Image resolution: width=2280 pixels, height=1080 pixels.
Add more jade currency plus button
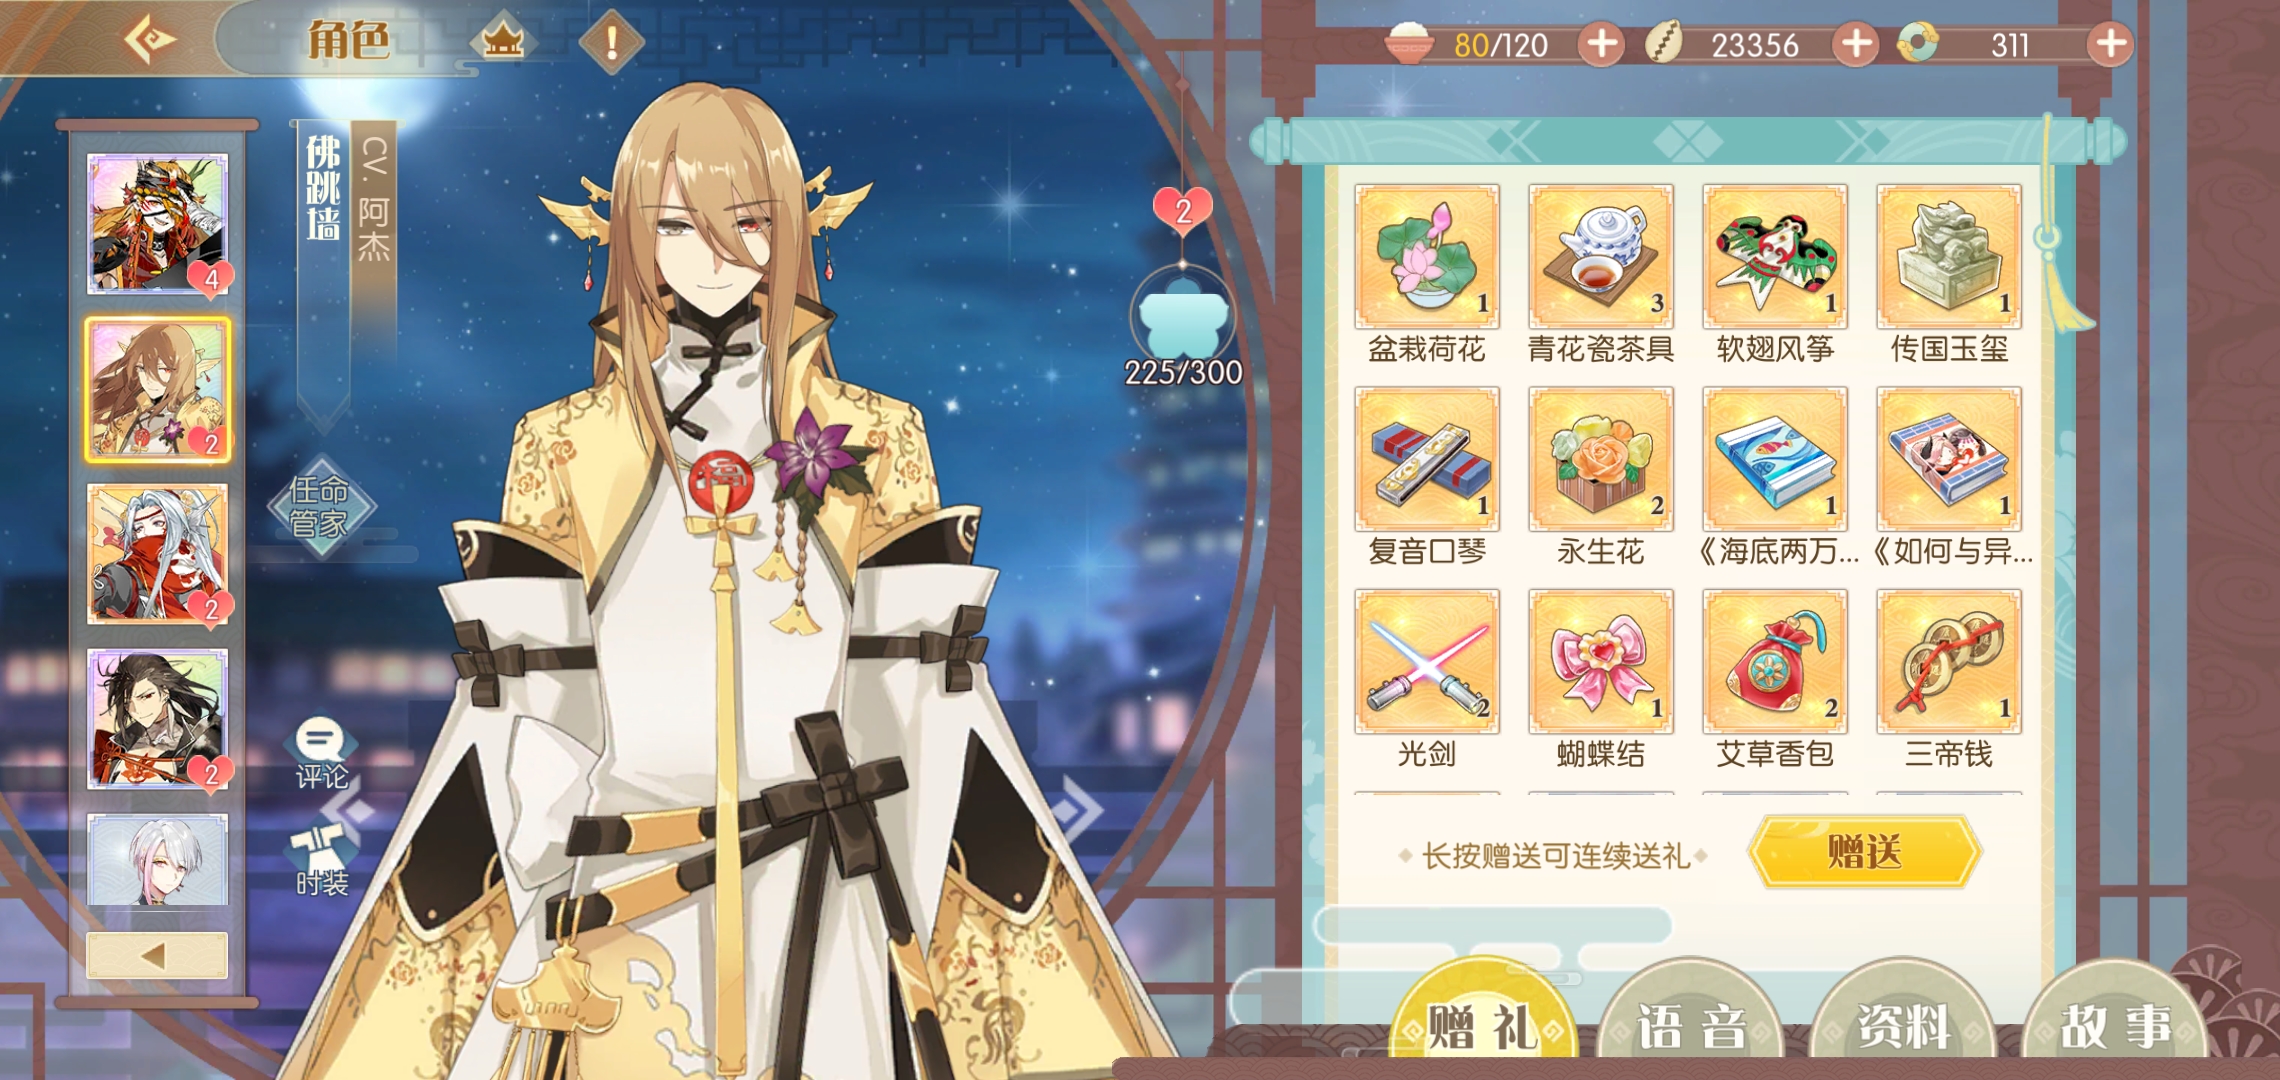[2111, 44]
